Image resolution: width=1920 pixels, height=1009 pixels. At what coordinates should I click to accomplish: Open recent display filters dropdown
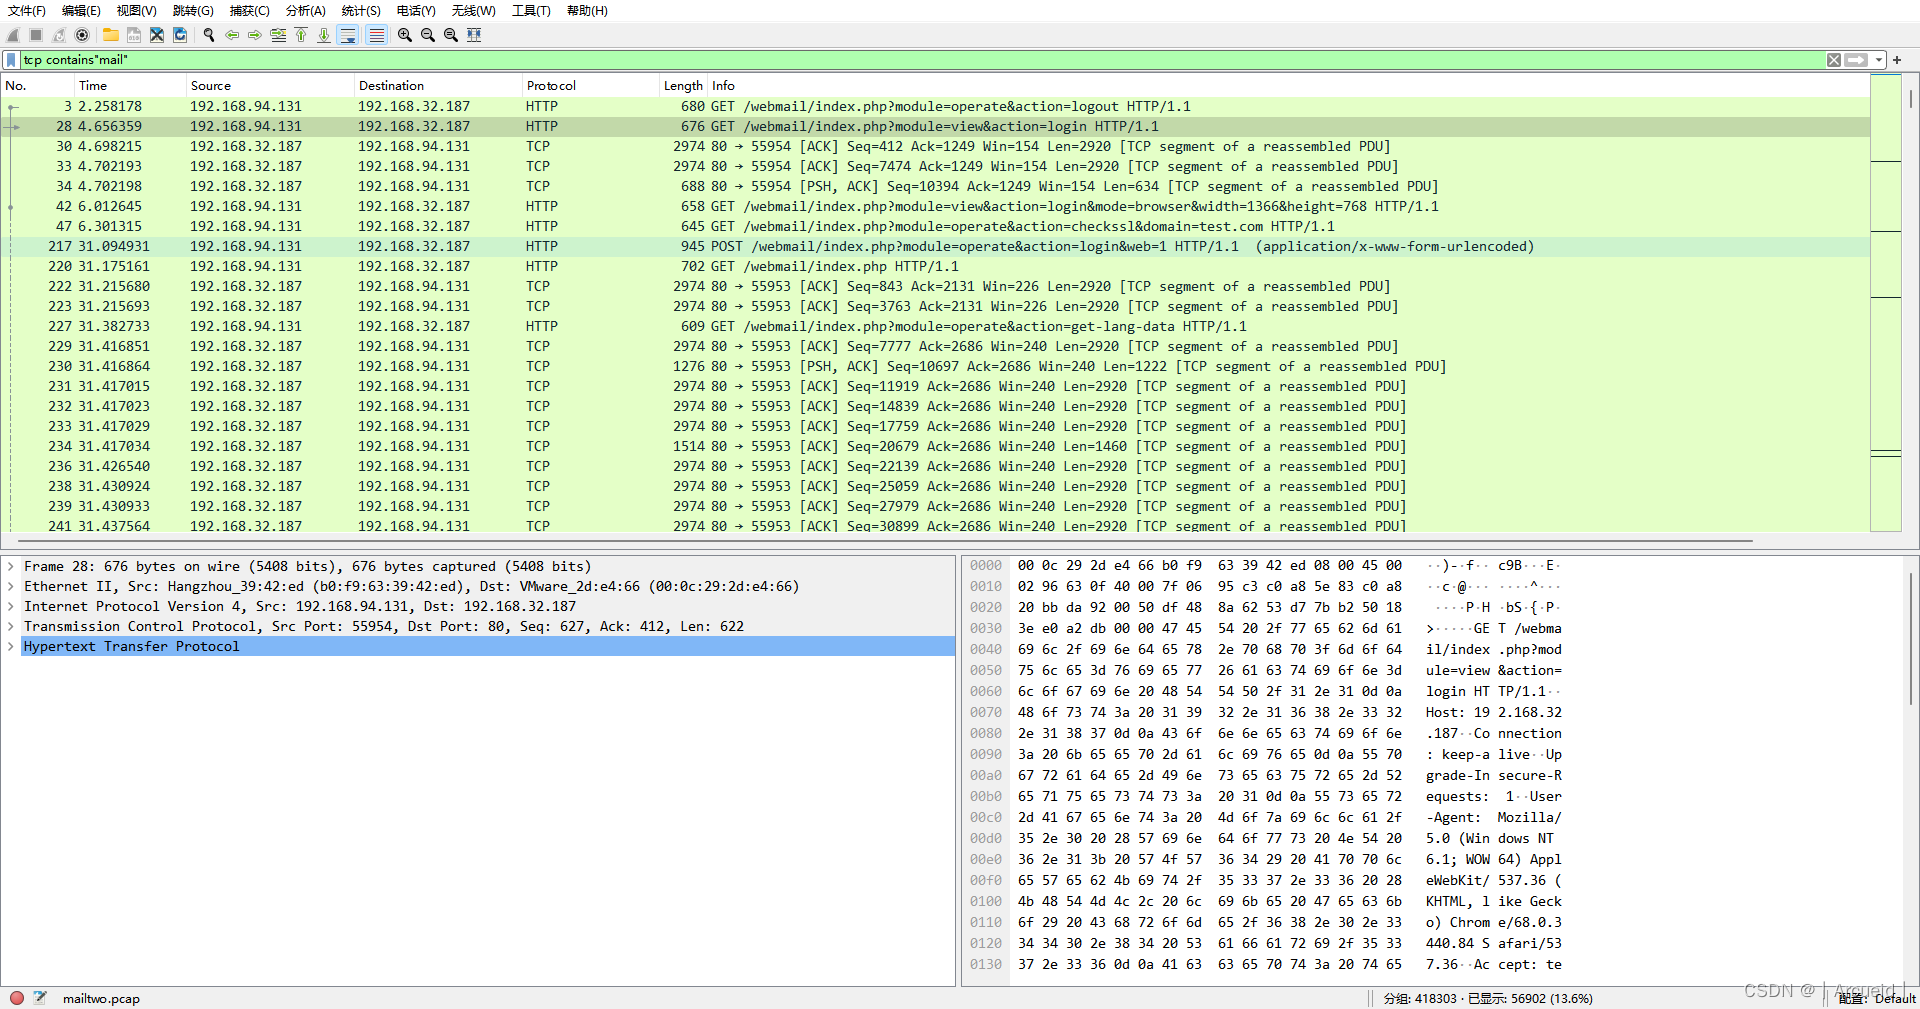coord(1879,60)
